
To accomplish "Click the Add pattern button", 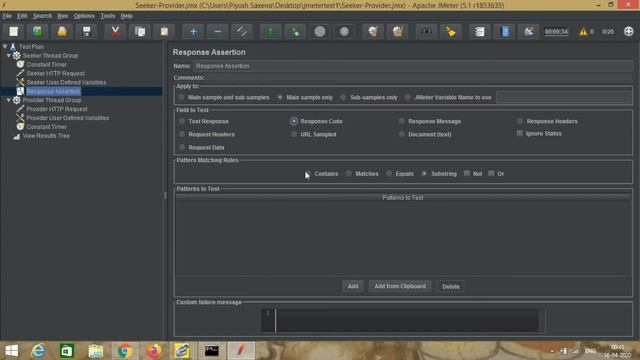I will [353, 286].
